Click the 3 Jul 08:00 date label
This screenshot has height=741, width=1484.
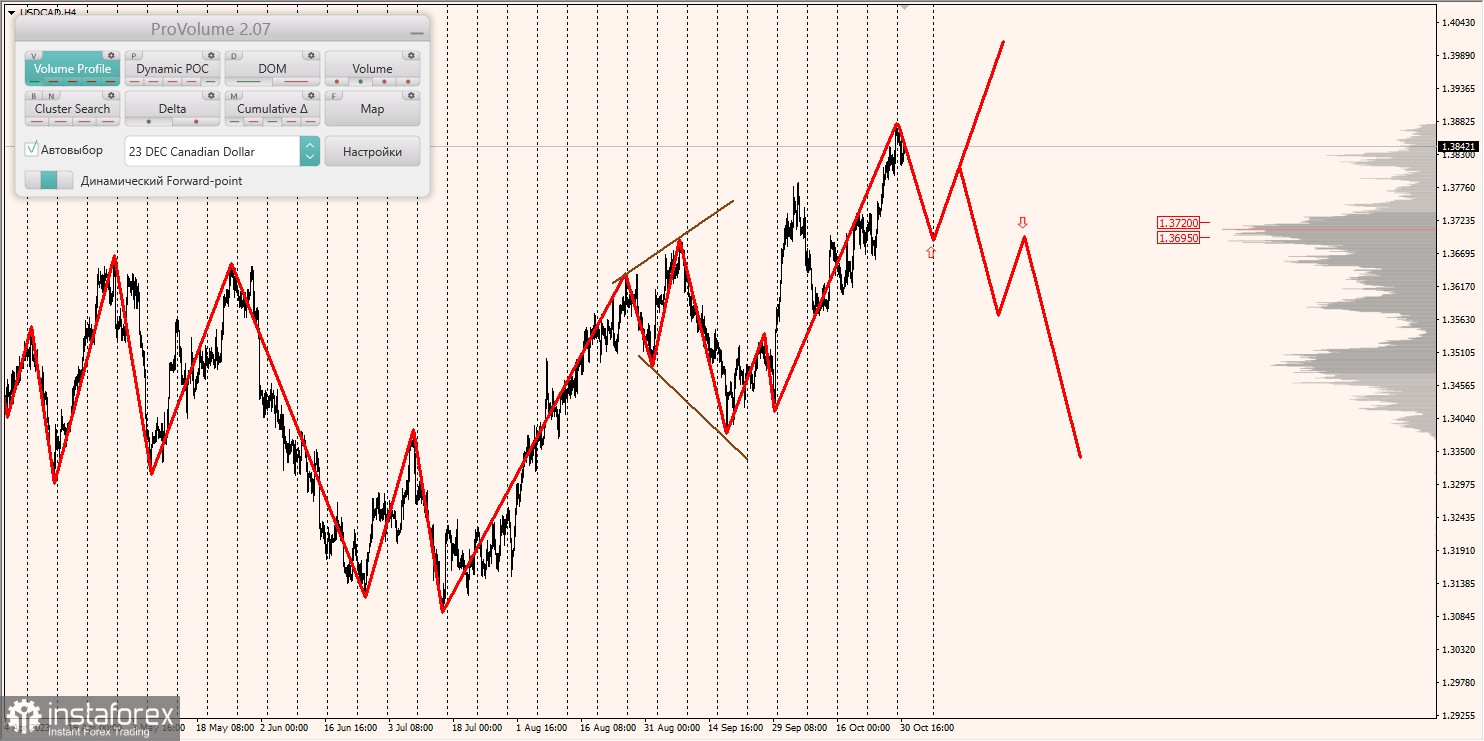[x=410, y=728]
